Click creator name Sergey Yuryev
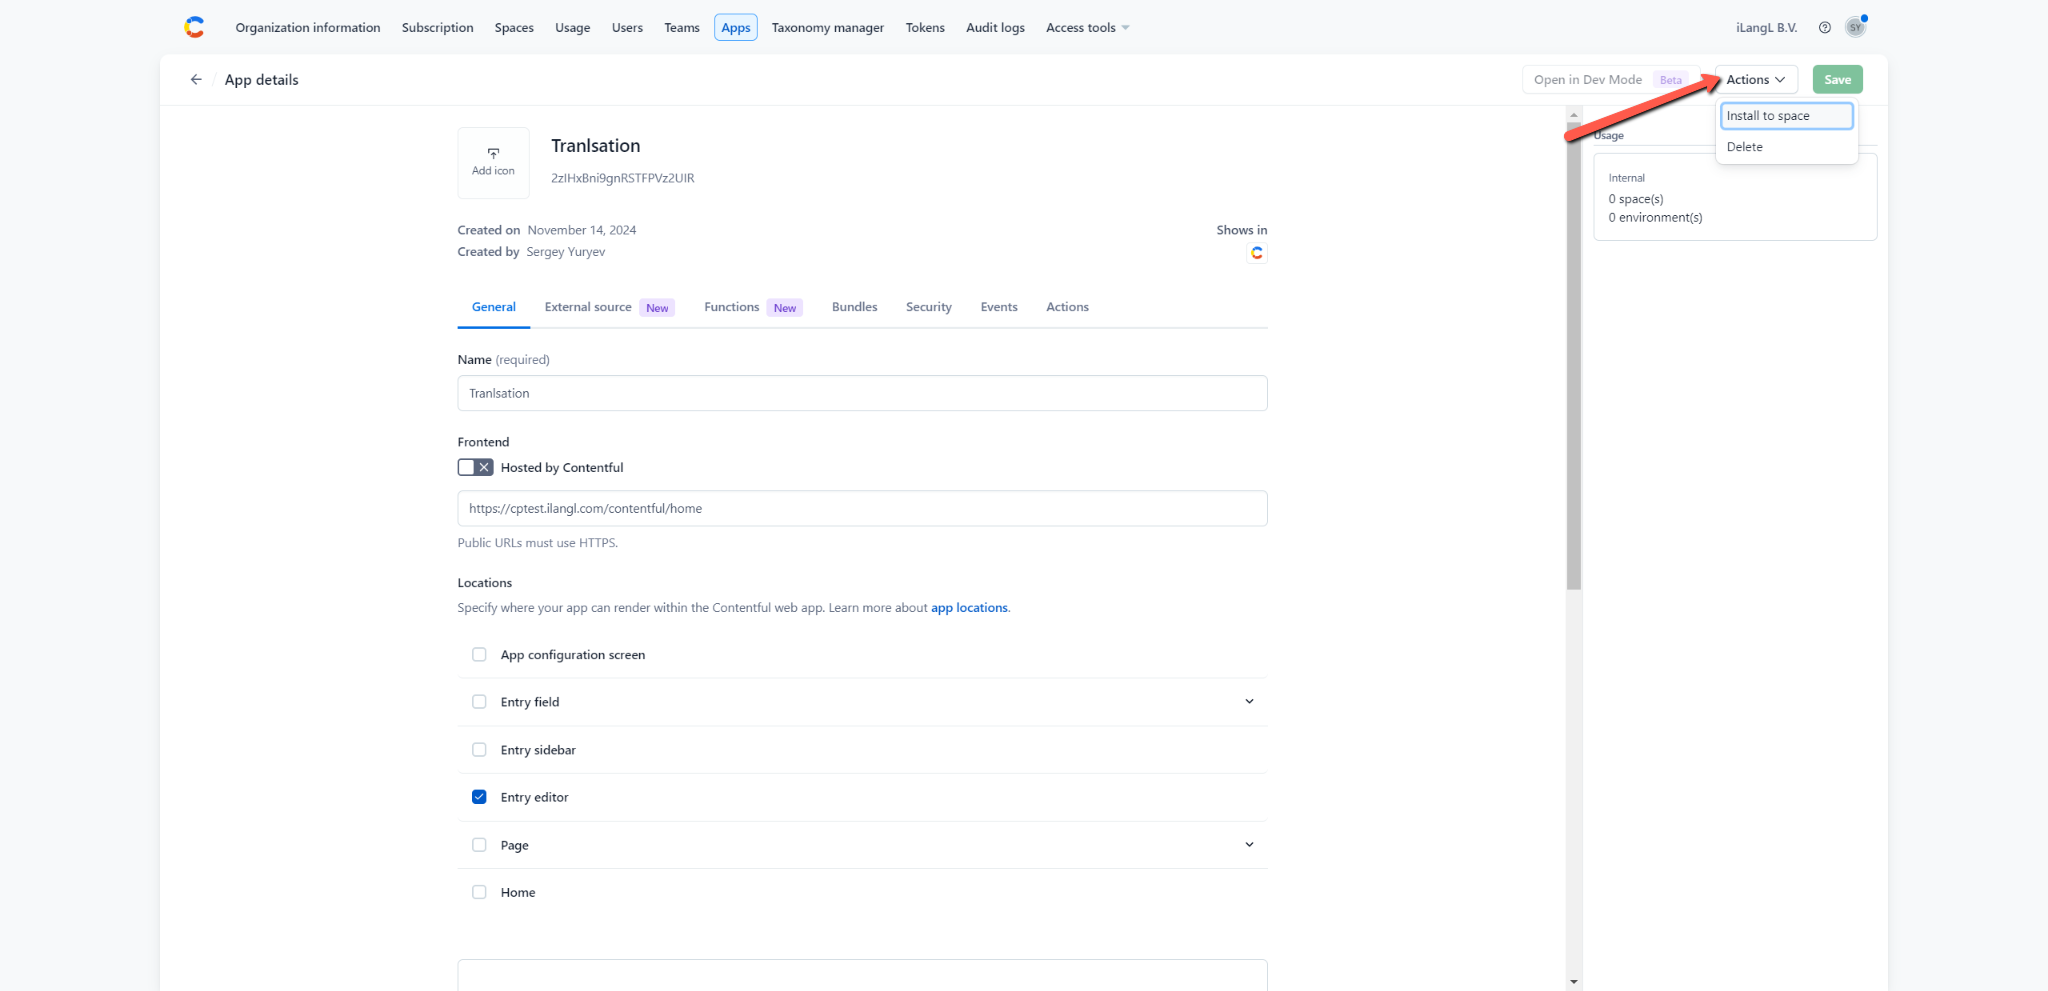The width and height of the screenshot is (2048, 991). click(565, 252)
